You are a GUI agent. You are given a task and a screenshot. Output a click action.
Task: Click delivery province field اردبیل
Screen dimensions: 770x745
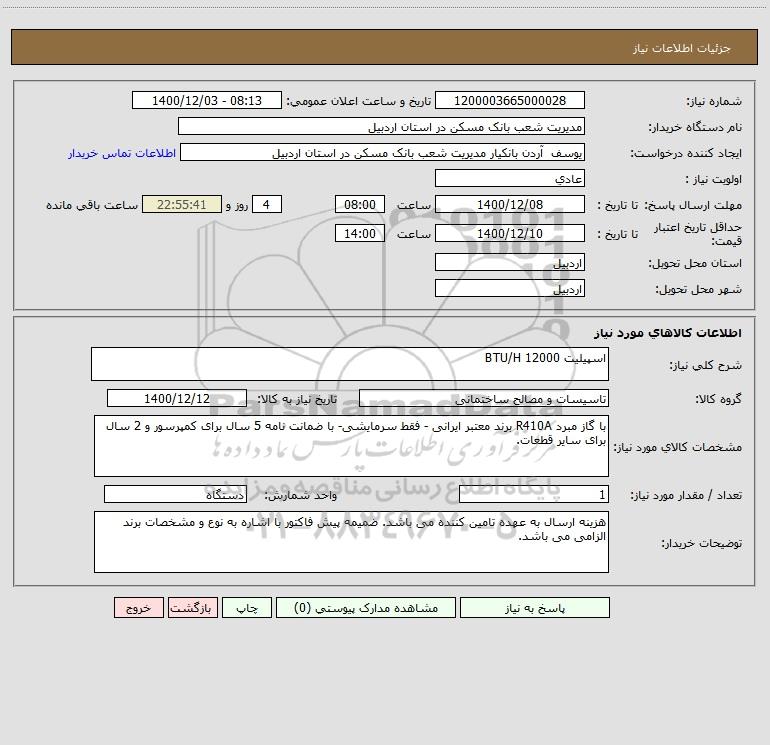(x=510, y=262)
